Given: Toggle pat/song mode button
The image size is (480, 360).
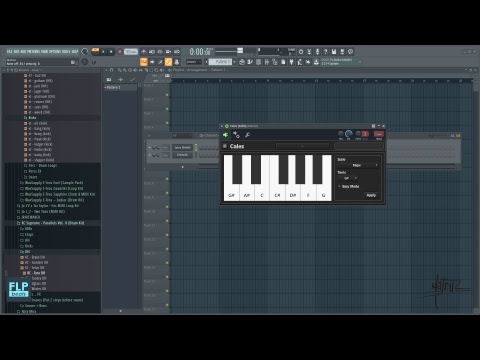Looking at the screenshot, I should pos(95,51).
